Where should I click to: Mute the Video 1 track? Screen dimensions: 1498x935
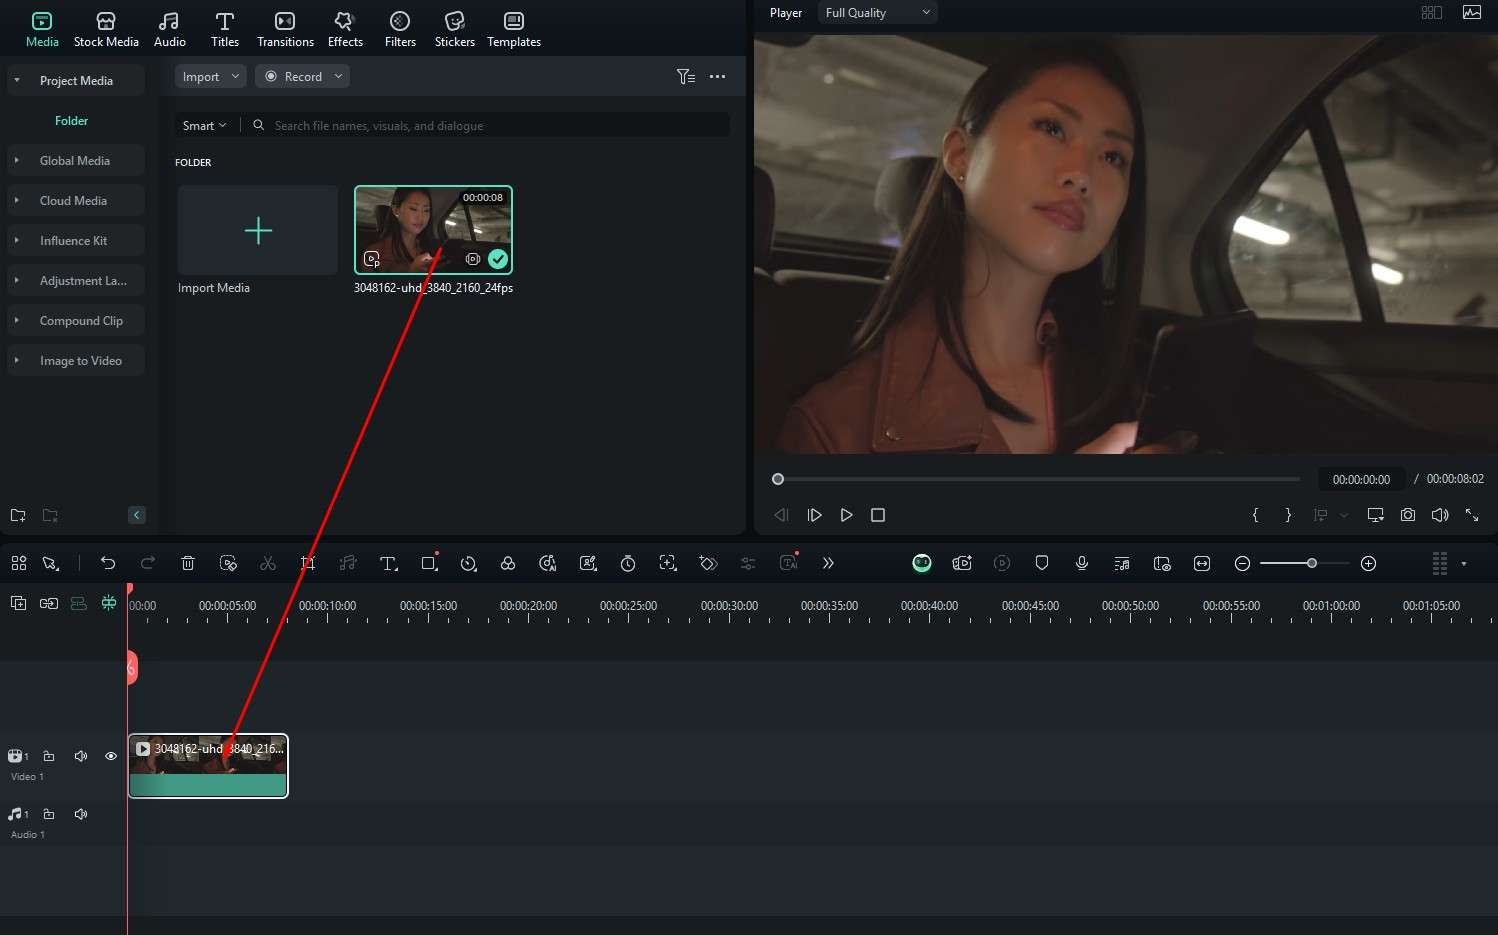(x=81, y=756)
